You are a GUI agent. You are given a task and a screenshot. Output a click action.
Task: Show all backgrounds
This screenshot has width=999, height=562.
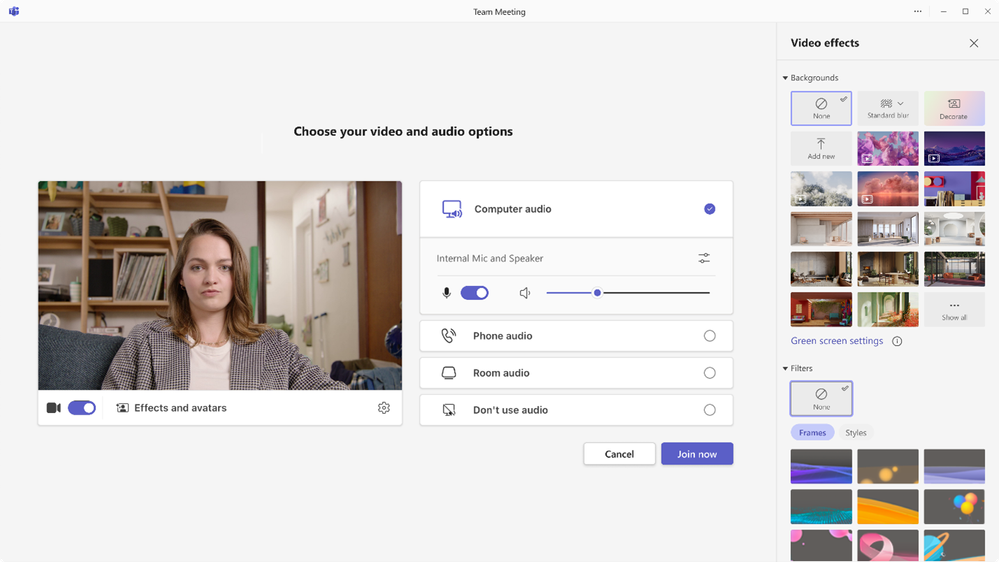[x=954, y=310]
